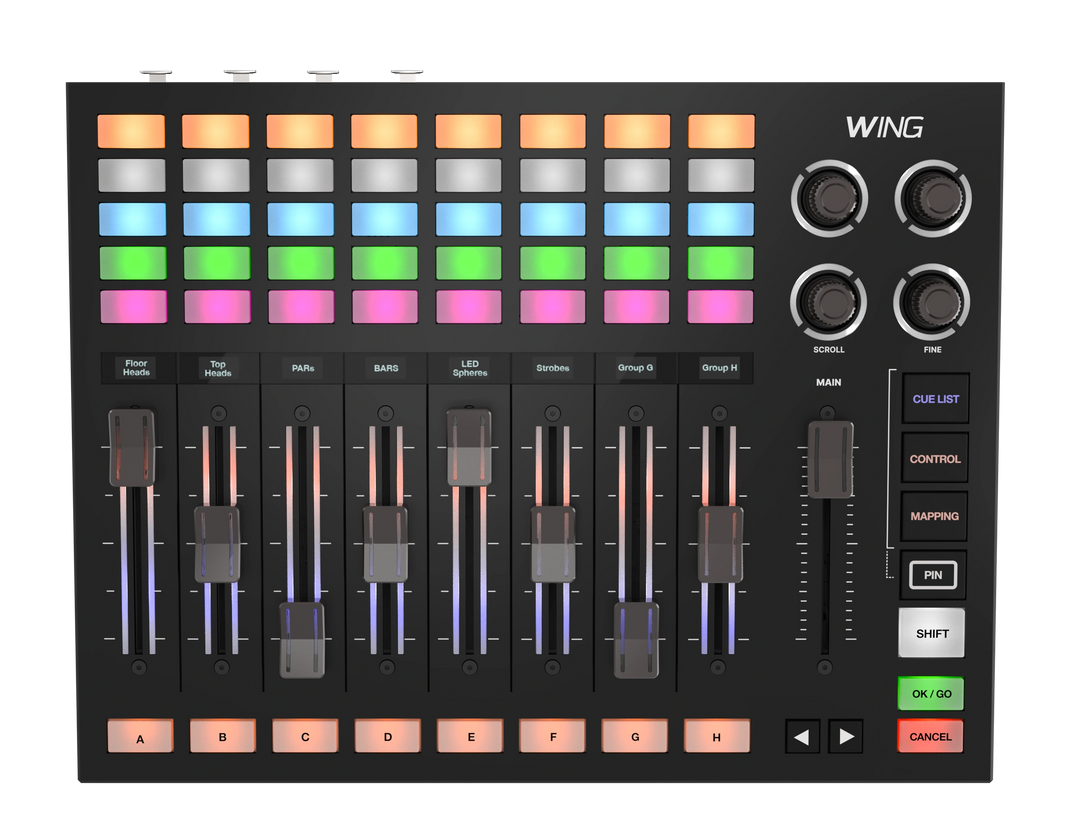The width and height of the screenshot is (1080, 840).
Task: Click the MAIN master fader handle
Action: click(x=830, y=460)
